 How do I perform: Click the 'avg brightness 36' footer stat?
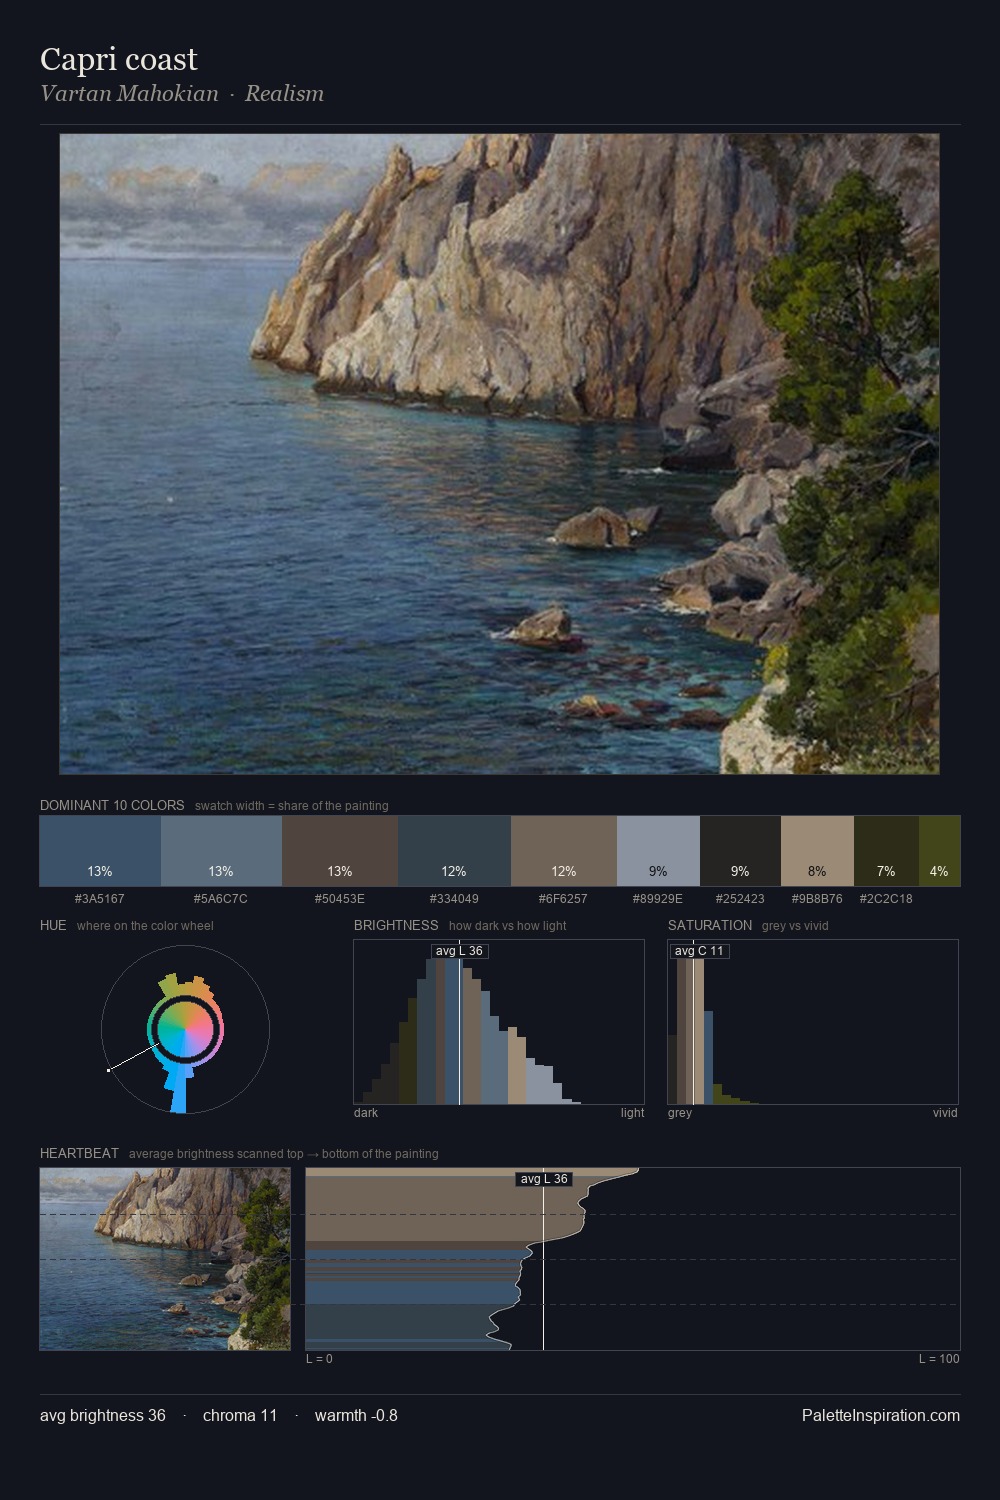(x=103, y=1415)
